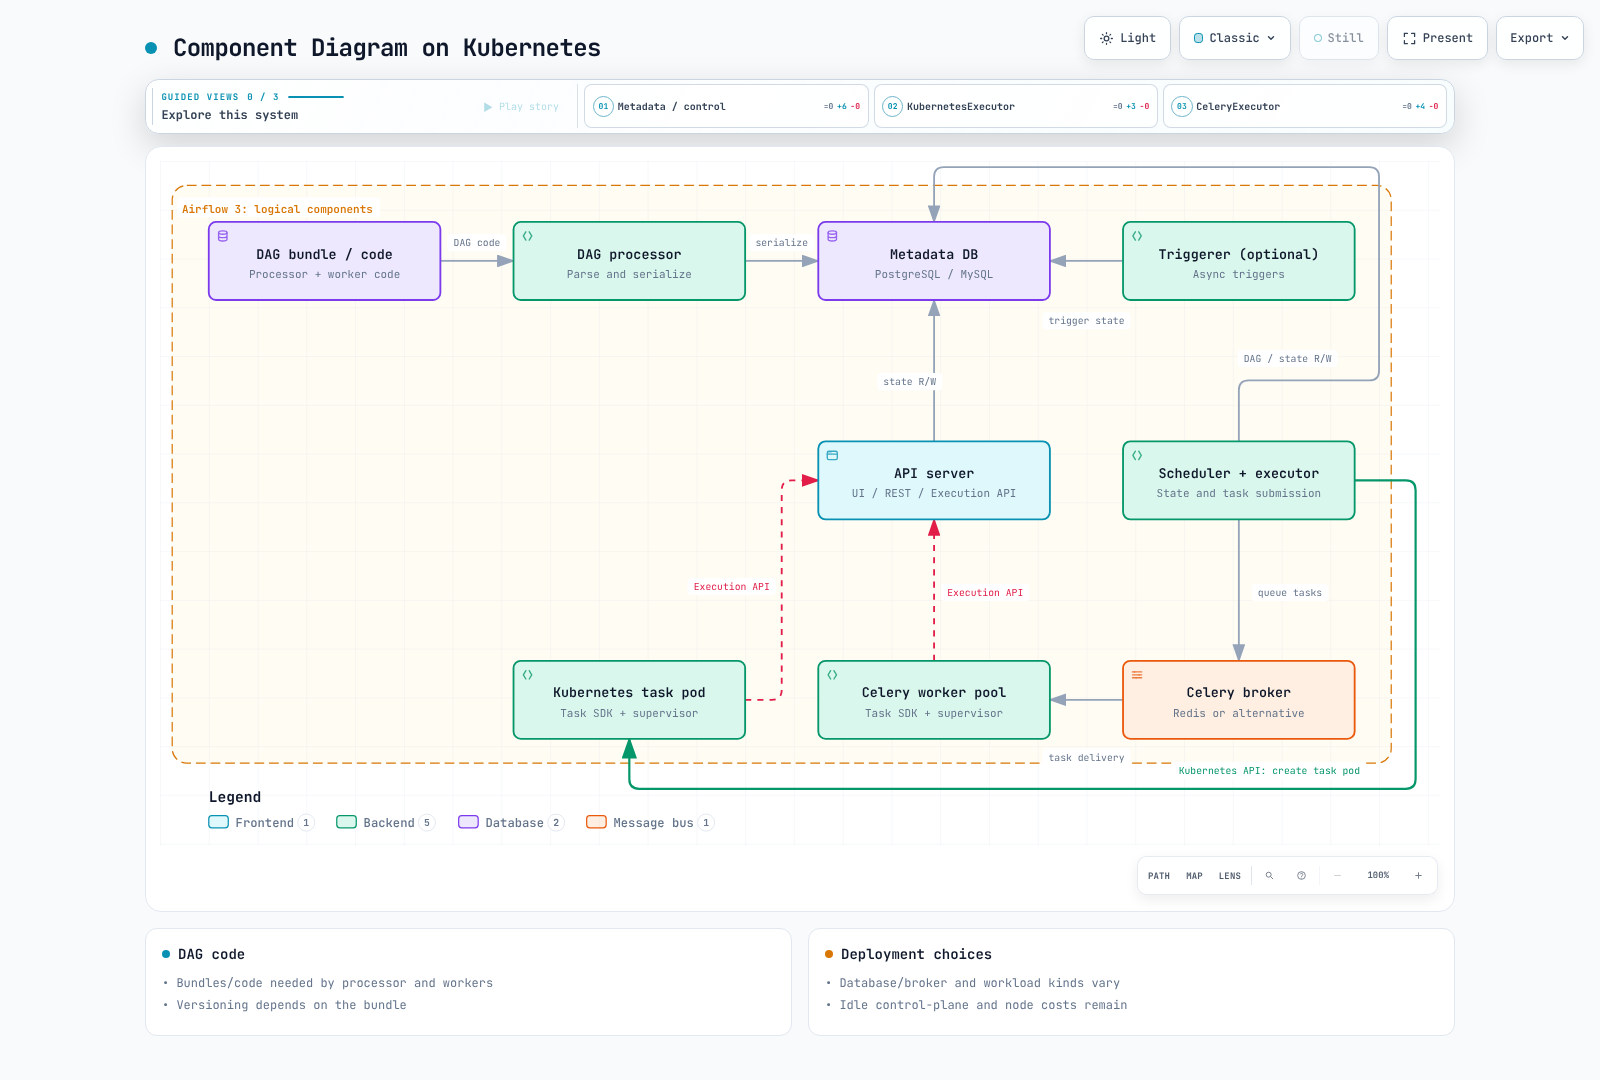This screenshot has width=1600, height=1080.
Task: Toggle the Still animation mode
Action: coord(1338,38)
